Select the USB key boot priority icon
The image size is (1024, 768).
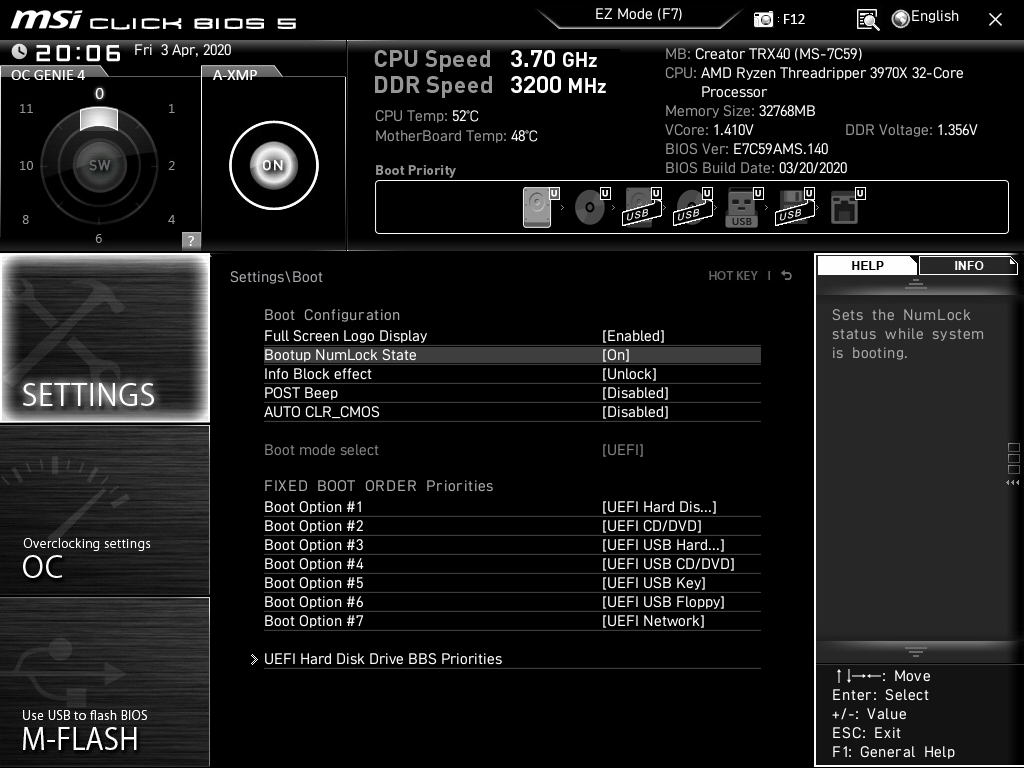[744, 207]
